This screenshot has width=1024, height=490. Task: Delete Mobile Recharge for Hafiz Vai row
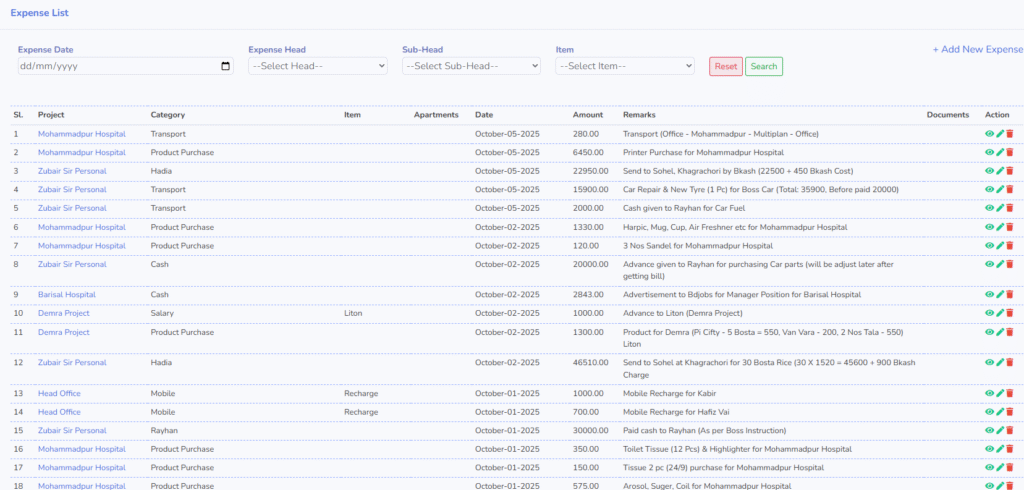[1010, 412]
